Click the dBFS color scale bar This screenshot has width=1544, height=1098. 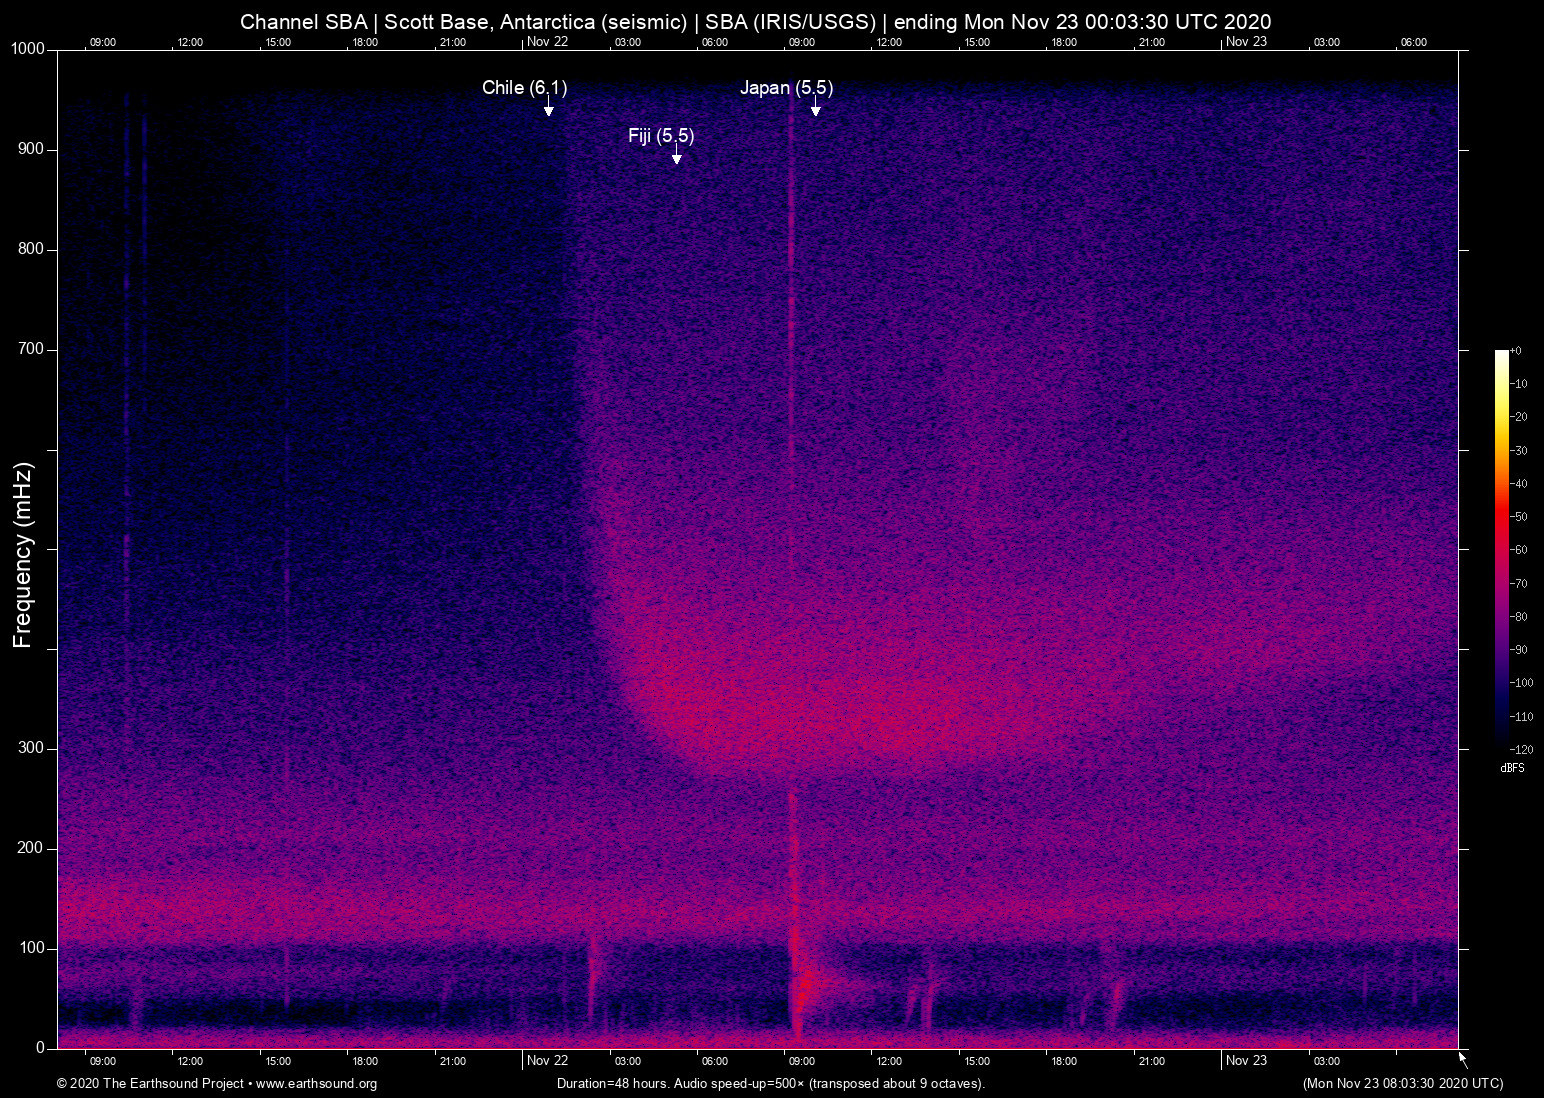tap(1501, 549)
